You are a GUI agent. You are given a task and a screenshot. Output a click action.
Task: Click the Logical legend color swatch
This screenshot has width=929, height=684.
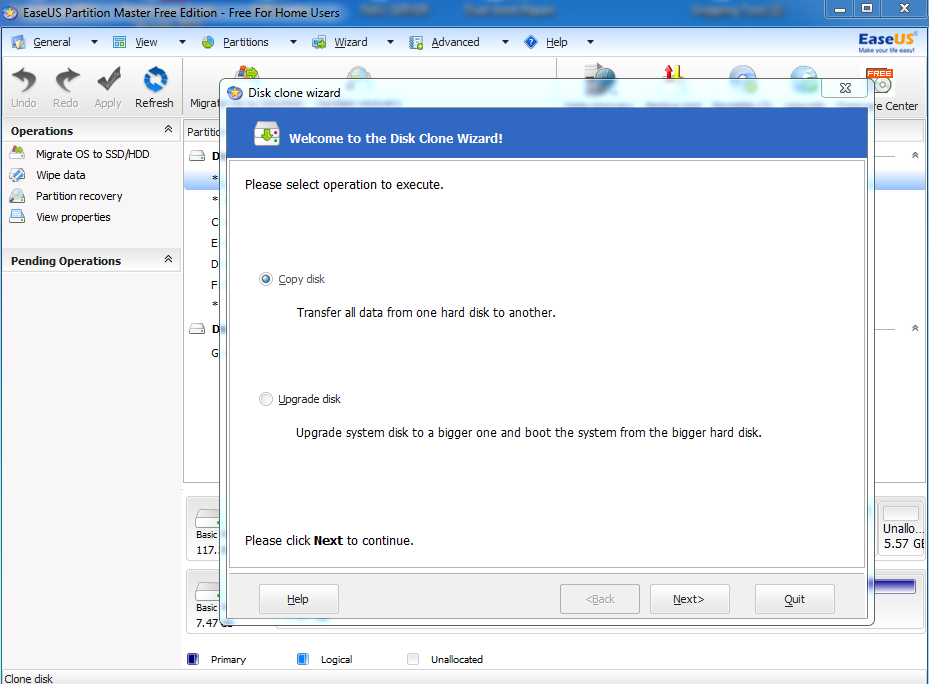tap(303, 659)
